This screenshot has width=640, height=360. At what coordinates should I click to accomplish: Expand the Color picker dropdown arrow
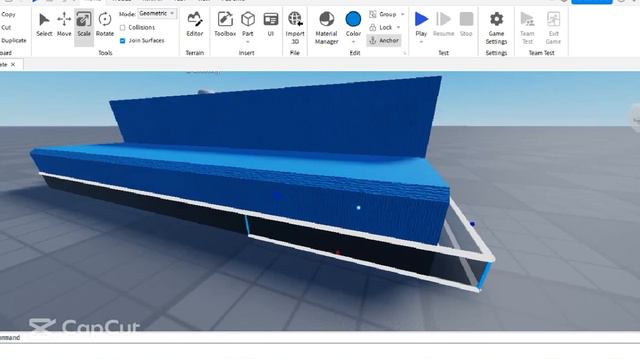click(x=353, y=42)
